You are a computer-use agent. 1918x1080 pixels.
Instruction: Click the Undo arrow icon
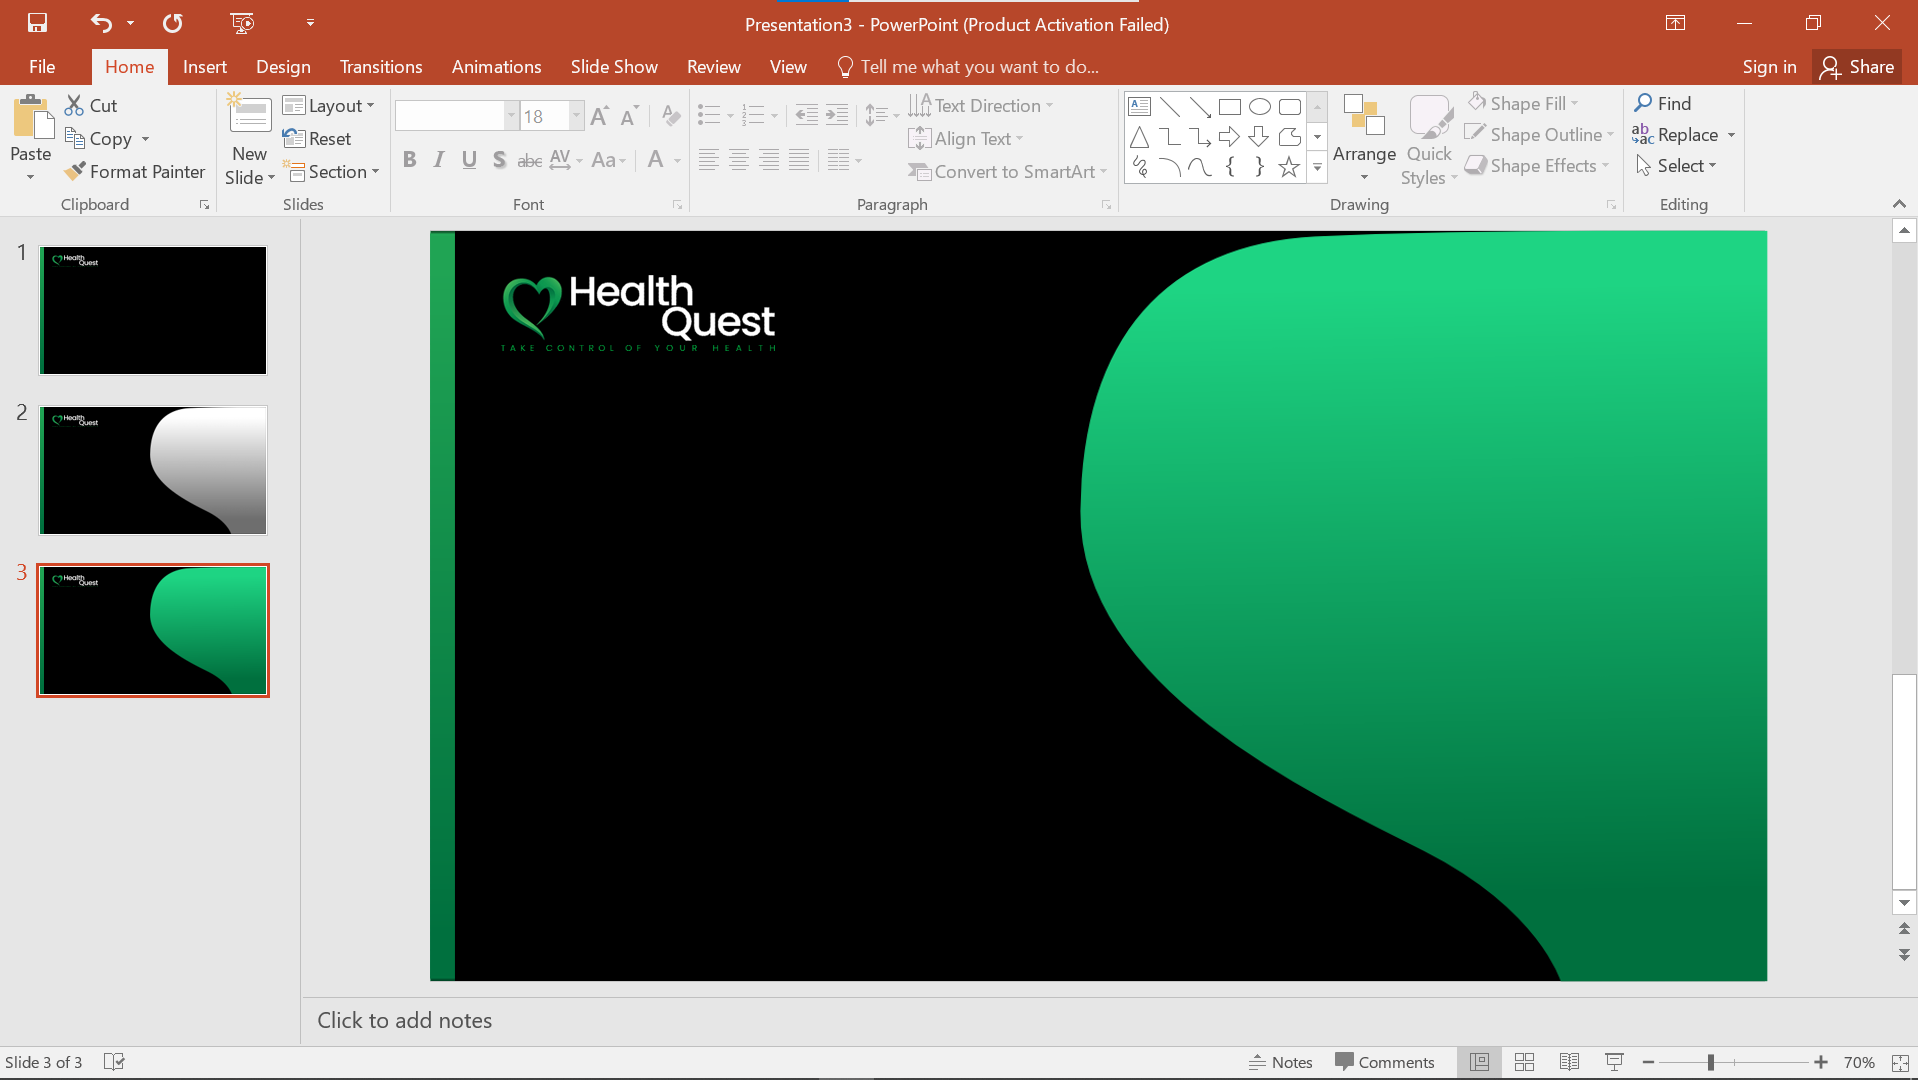[x=101, y=23]
